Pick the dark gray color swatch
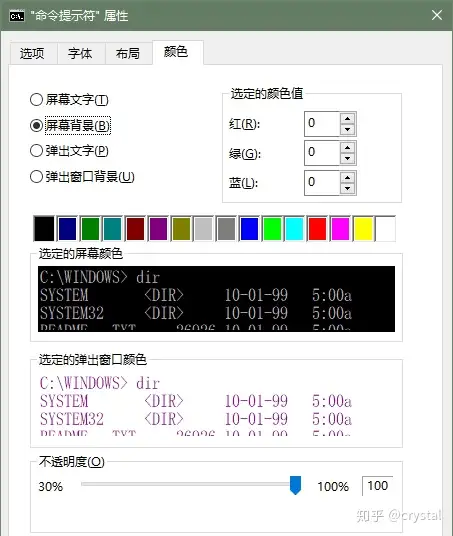Screen dimensions: 453x536 [x=226, y=228]
